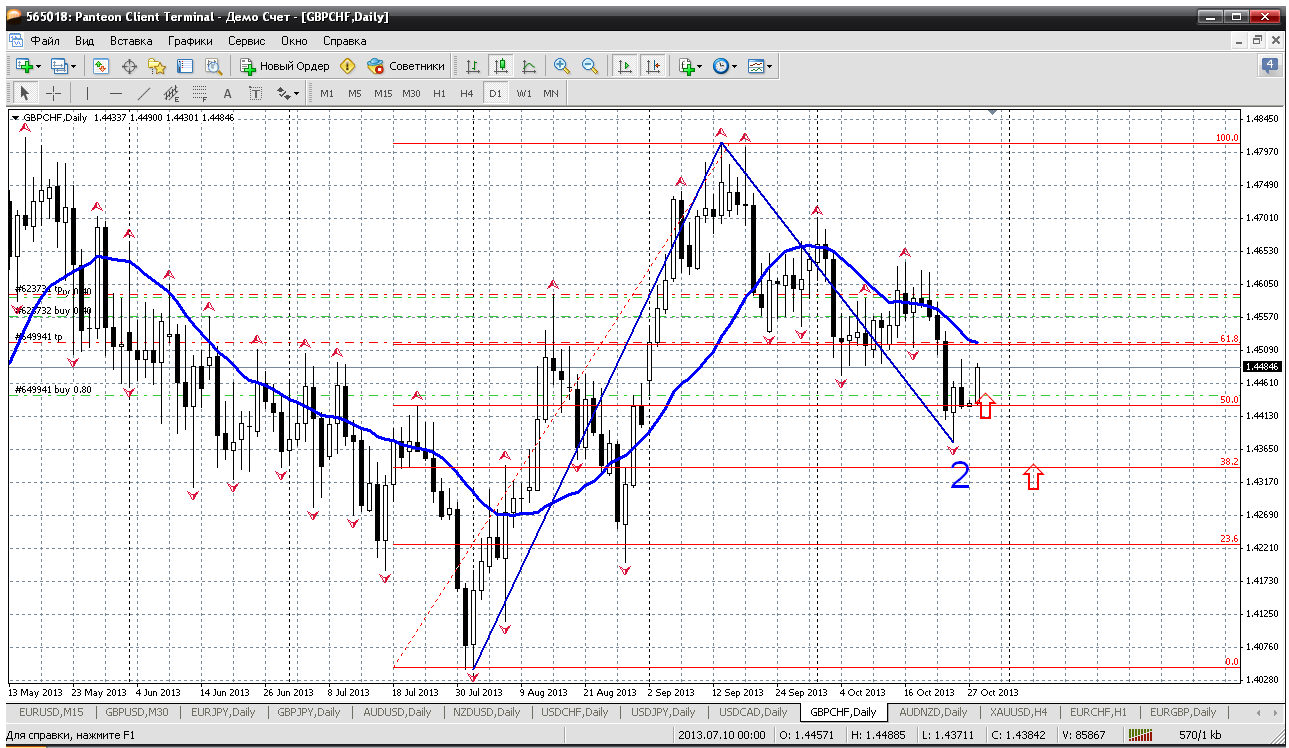This screenshot has width=1289, height=748.
Task: Select the M15 timeframe
Action: [x=383, y=93]
